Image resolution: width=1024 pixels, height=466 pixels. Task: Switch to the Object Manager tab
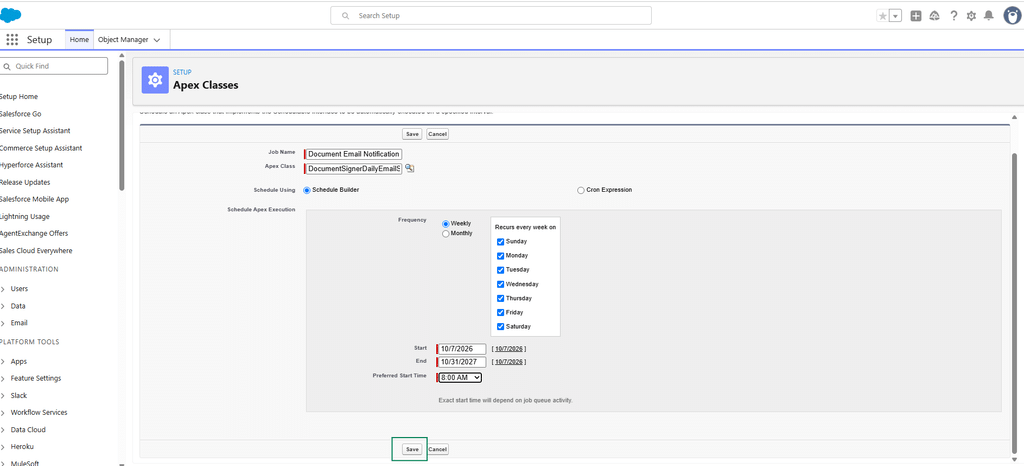(x=123, y=40)
